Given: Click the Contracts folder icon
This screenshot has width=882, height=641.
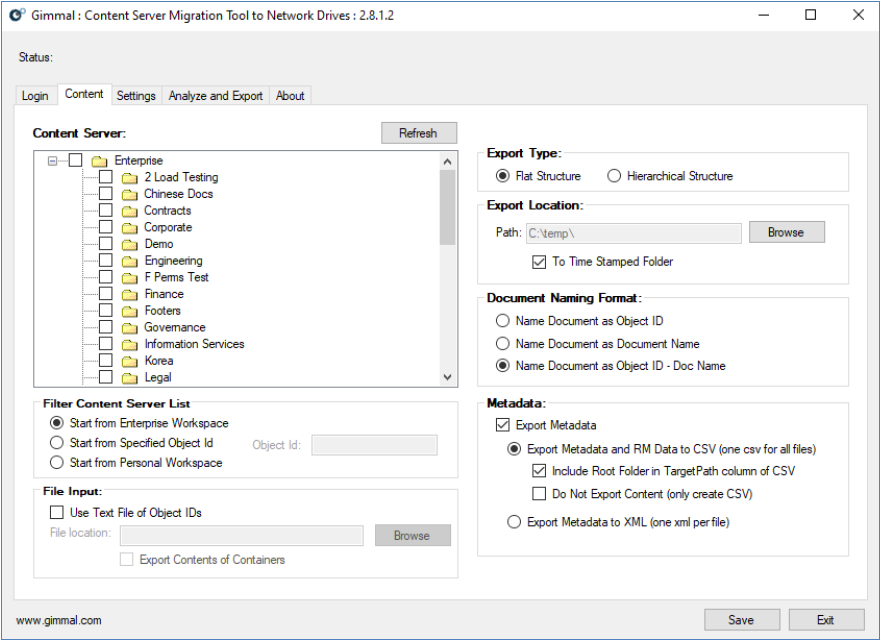Looking at the screenshot, I should [x=129, y=211].
